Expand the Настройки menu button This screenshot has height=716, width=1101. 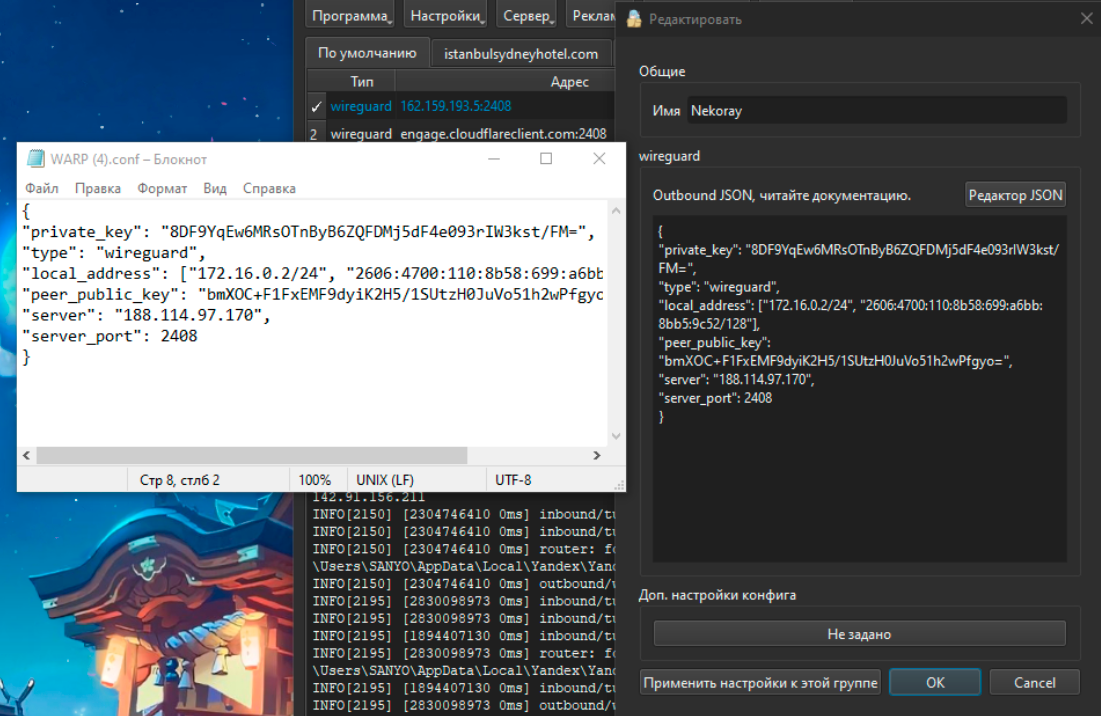coord(444,16)
